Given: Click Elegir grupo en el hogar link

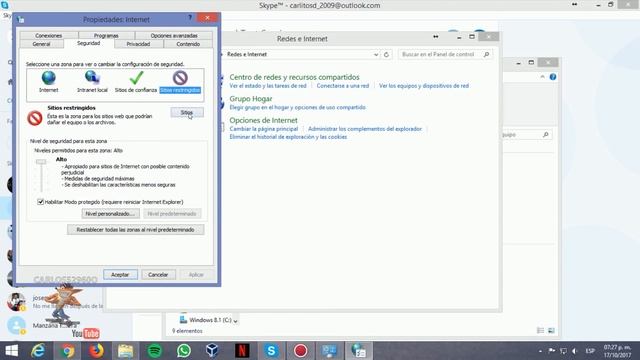Looking at the screenshot, I should [298, 107].
